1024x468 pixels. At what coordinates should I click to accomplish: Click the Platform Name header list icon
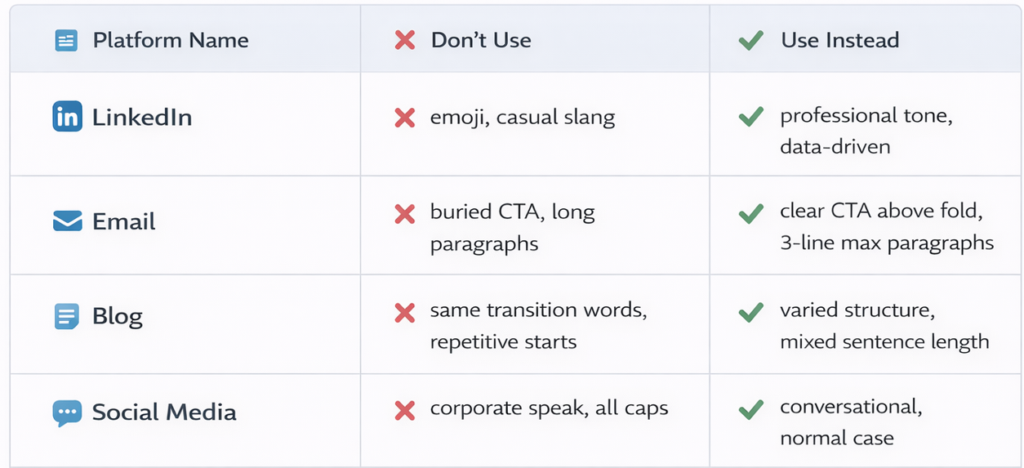(66, 41)
